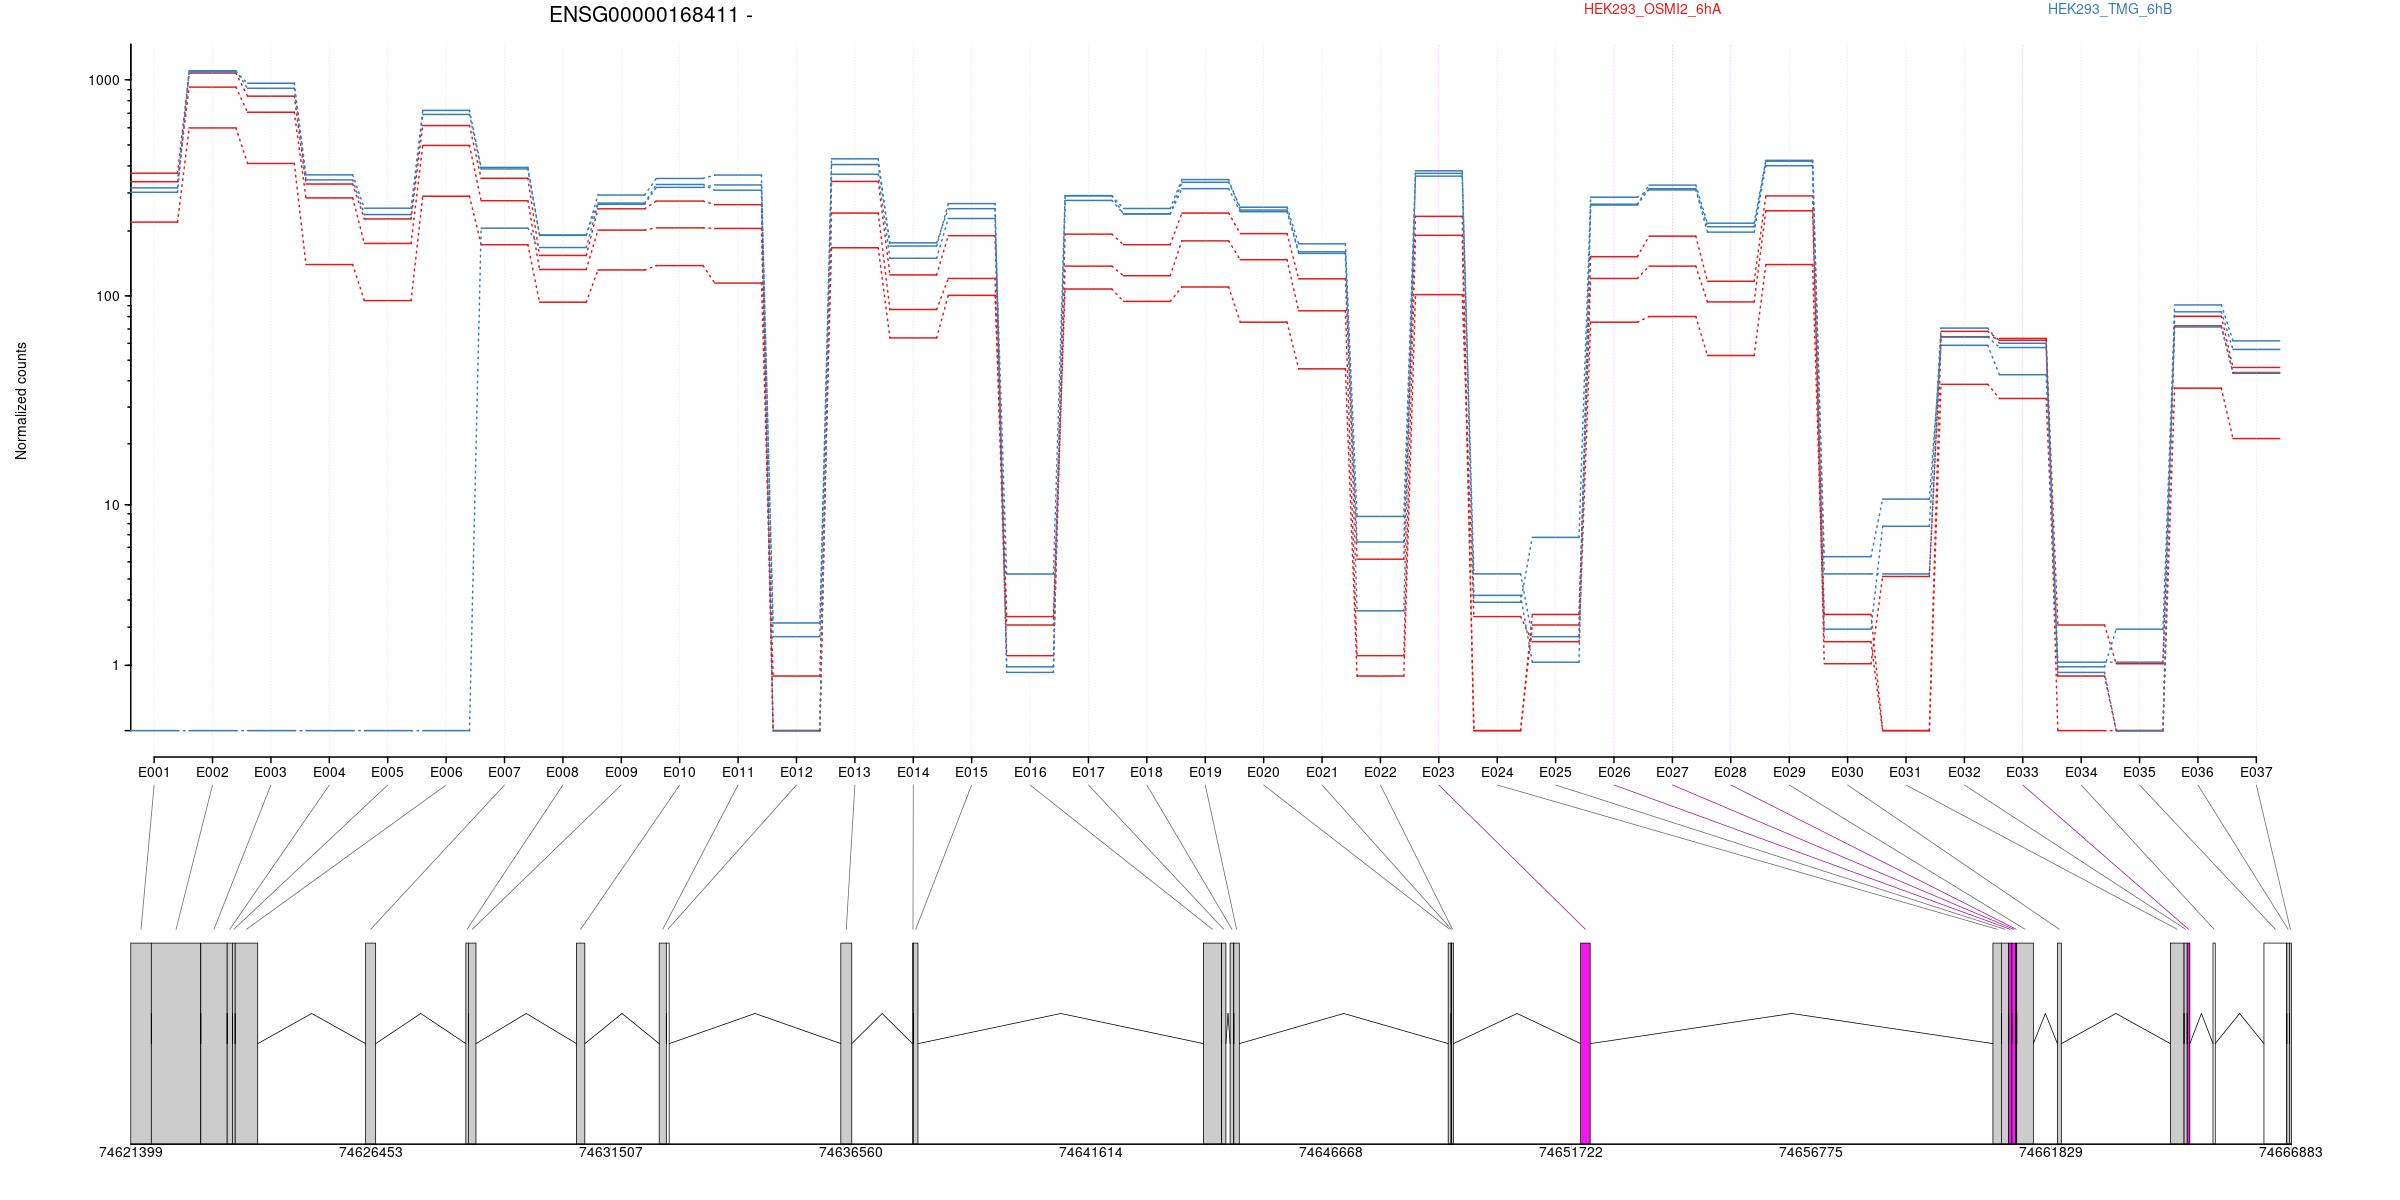Click the y-axis tick label 10

click(112, 505)
